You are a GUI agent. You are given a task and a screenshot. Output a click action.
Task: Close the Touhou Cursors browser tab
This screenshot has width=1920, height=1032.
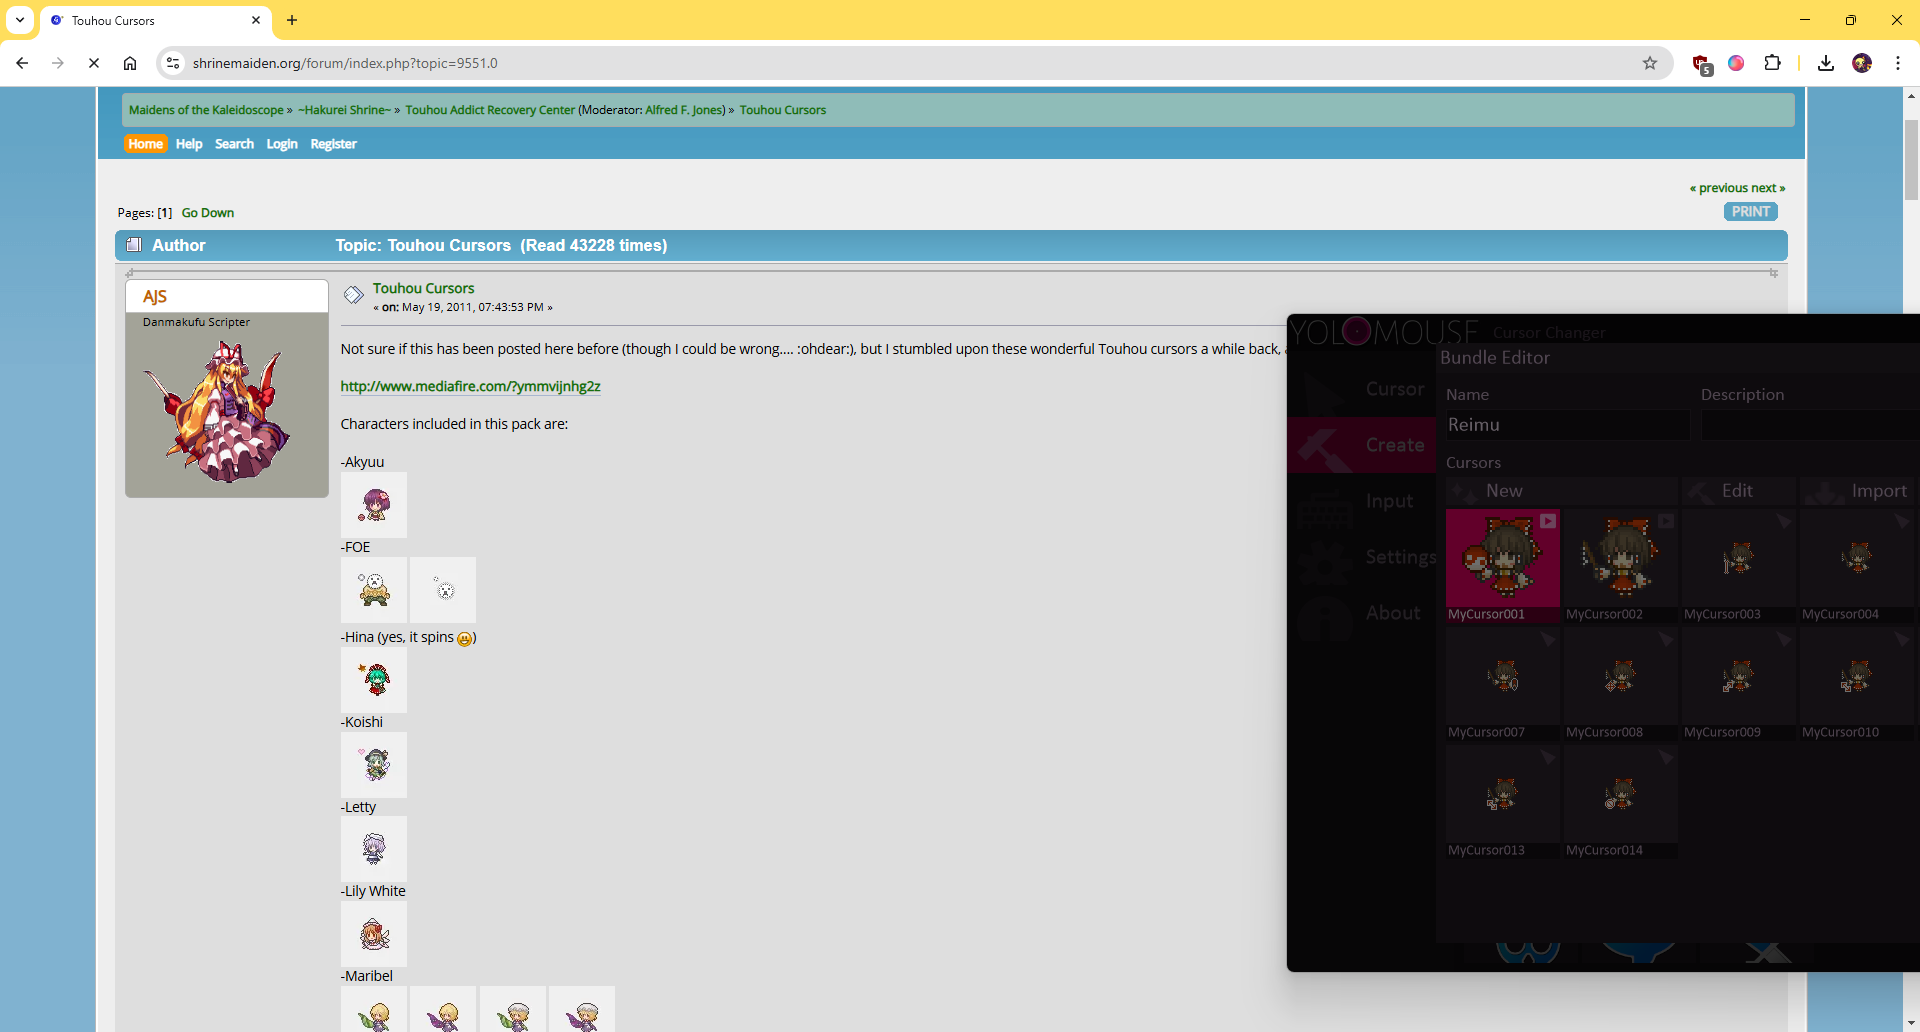coord(256,20)
